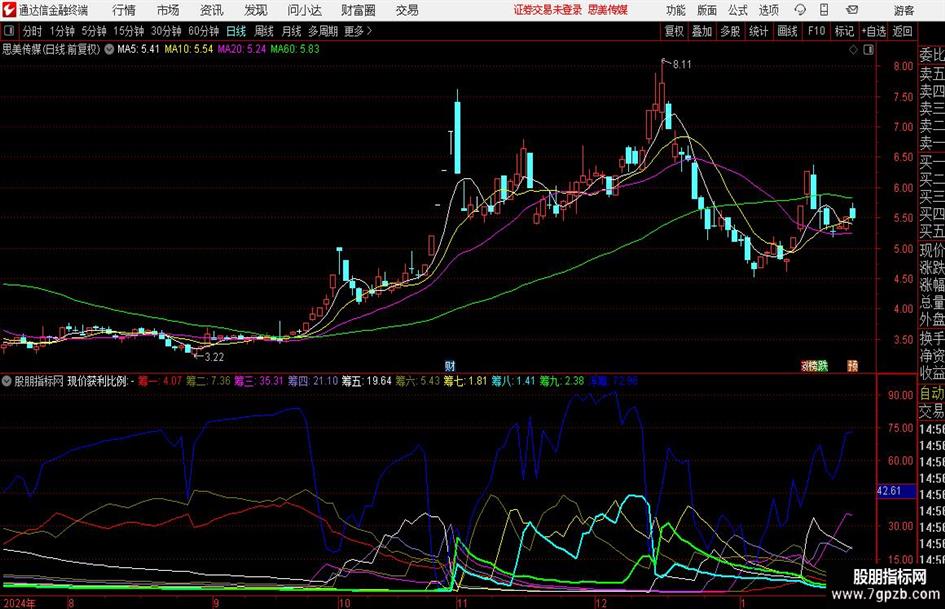Screen dimensions: 945x609
Task: Expand the indicator dropdown beside 股朋指标网
Action: [7, 381]
